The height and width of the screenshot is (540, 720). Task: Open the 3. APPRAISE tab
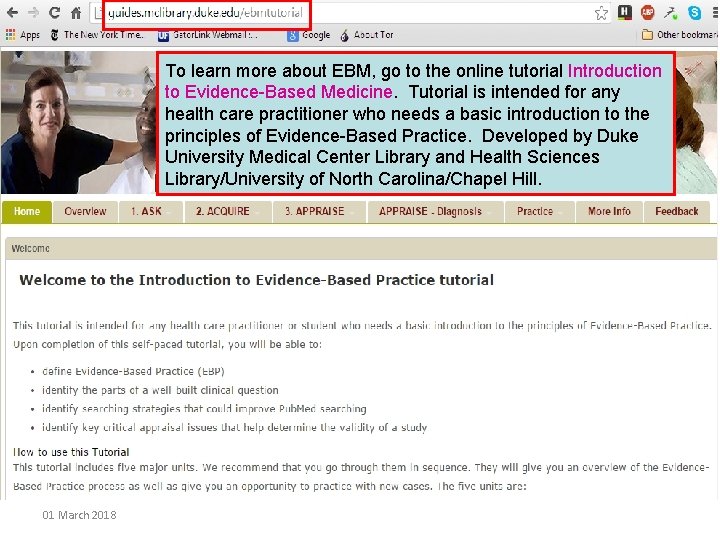[x=319, y=212]
